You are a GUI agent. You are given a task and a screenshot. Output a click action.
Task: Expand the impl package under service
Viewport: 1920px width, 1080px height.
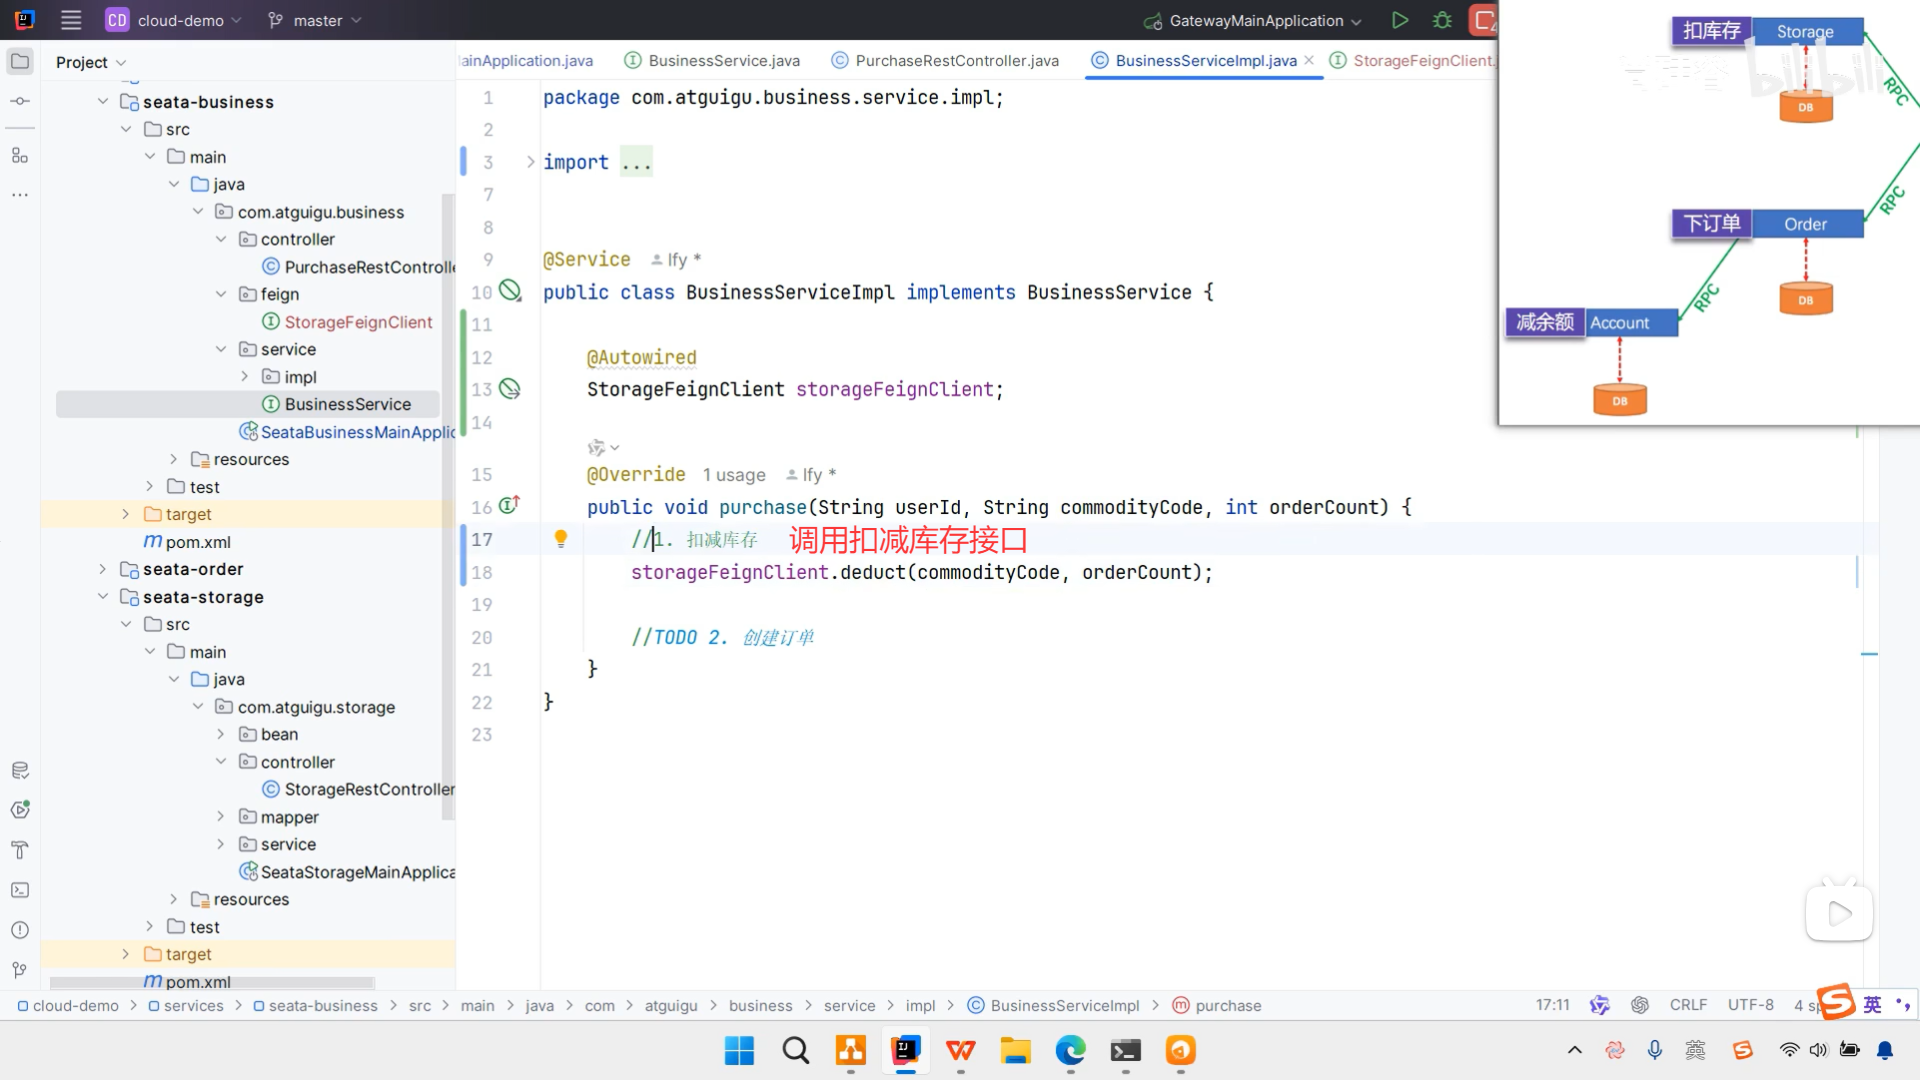(x=244, y=377)
